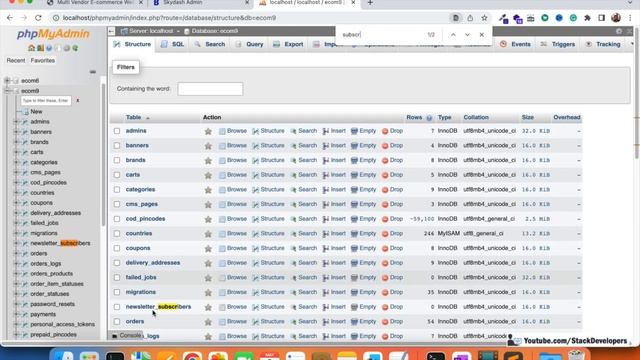The image size is (640, 360).
Task: Open page settings gear icon
Action: 619,31
